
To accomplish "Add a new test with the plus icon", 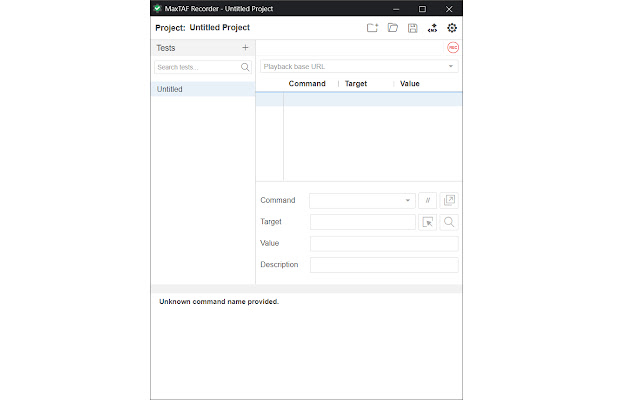I will tap(245, 48).
